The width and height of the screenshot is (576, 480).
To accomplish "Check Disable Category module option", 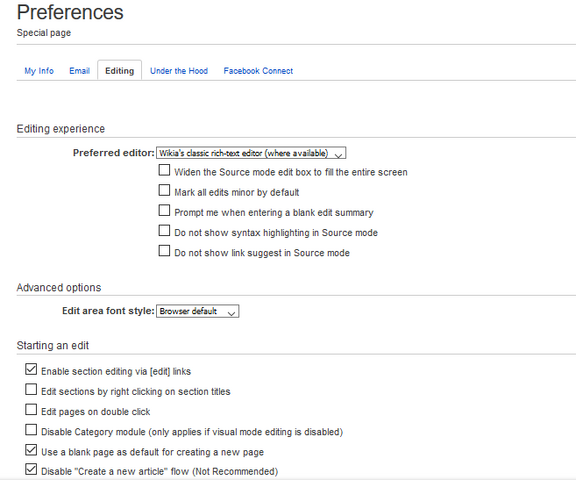I will pos(31,430).
